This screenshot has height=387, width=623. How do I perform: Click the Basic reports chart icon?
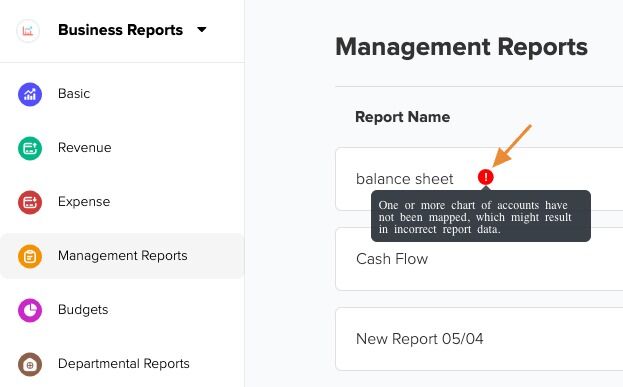pyautogui.click(x=30, y=94)
